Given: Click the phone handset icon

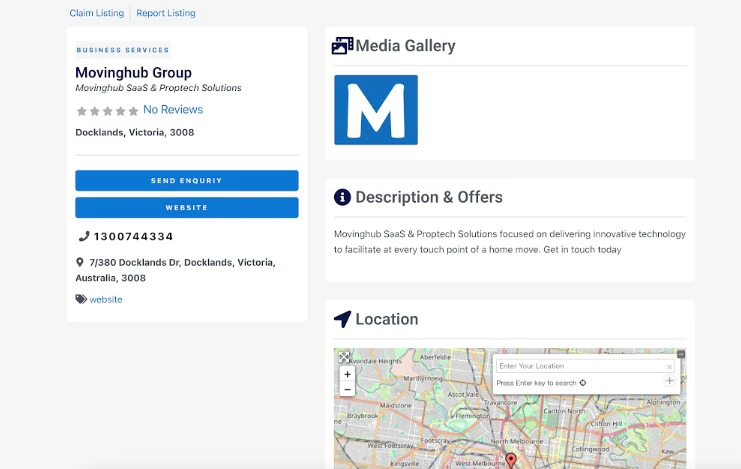Looking at the screenshot, I should tap(84, 236).
